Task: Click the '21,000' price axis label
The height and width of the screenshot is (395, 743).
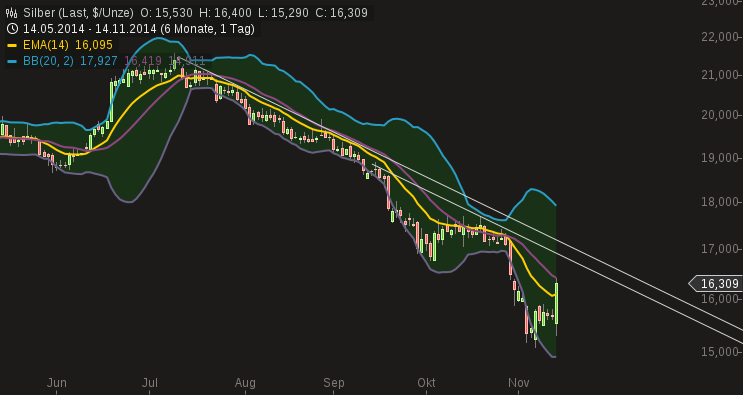Action: pos(719,75)
